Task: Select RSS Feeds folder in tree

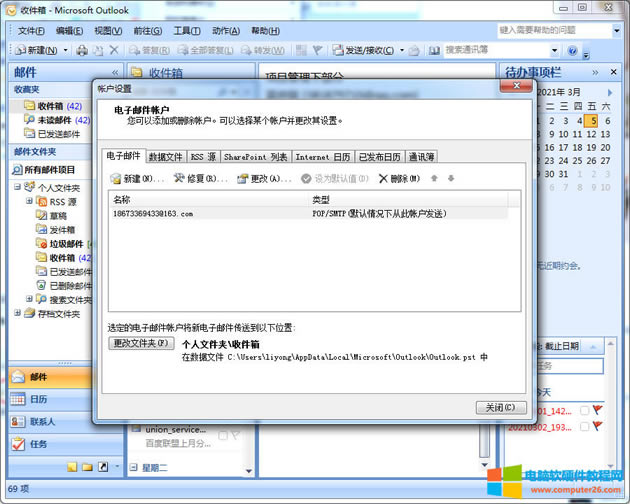Action: [56, 202]
